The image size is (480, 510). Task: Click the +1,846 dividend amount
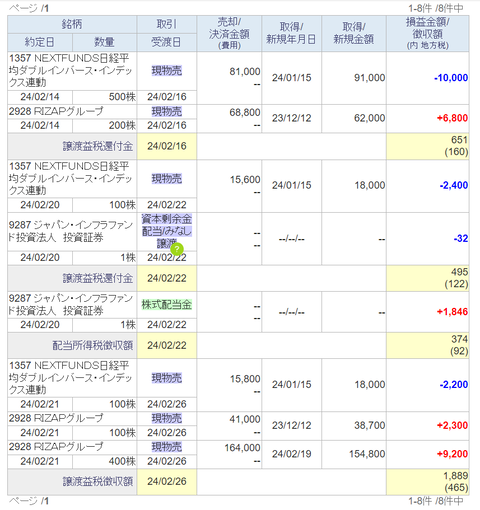[452, 312]
